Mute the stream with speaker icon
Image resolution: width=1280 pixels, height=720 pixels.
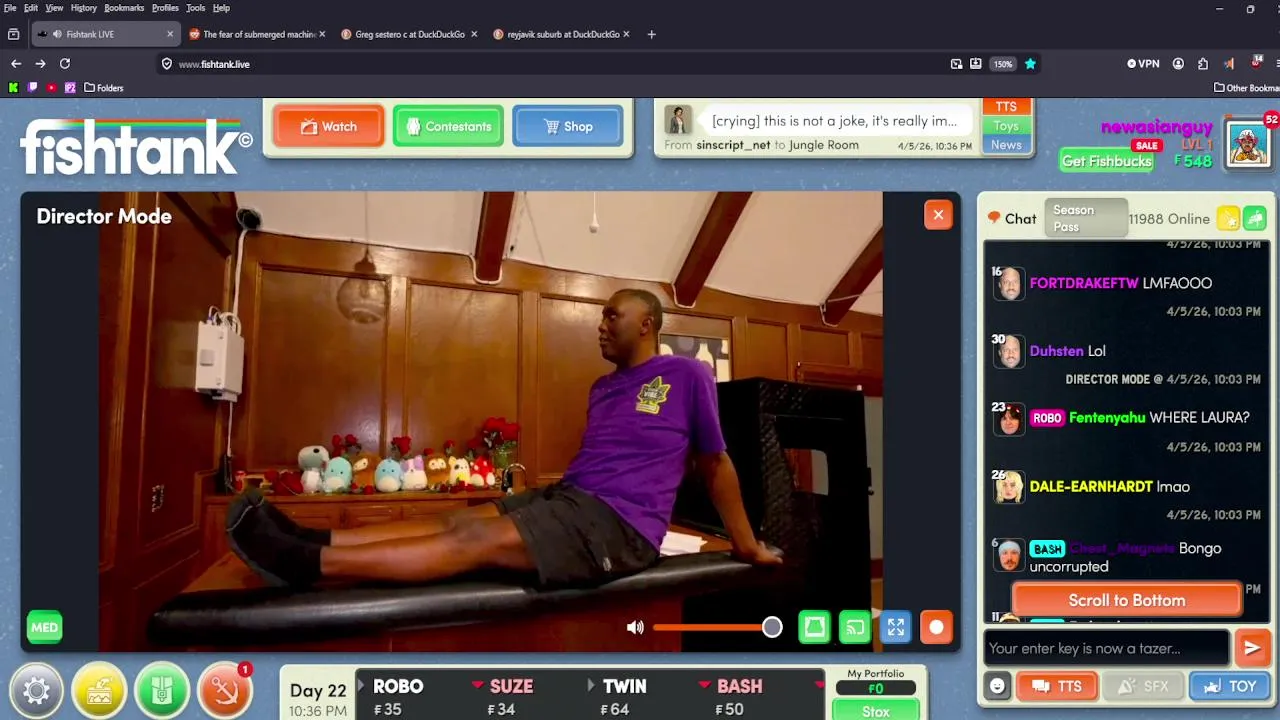coord(635,627)
